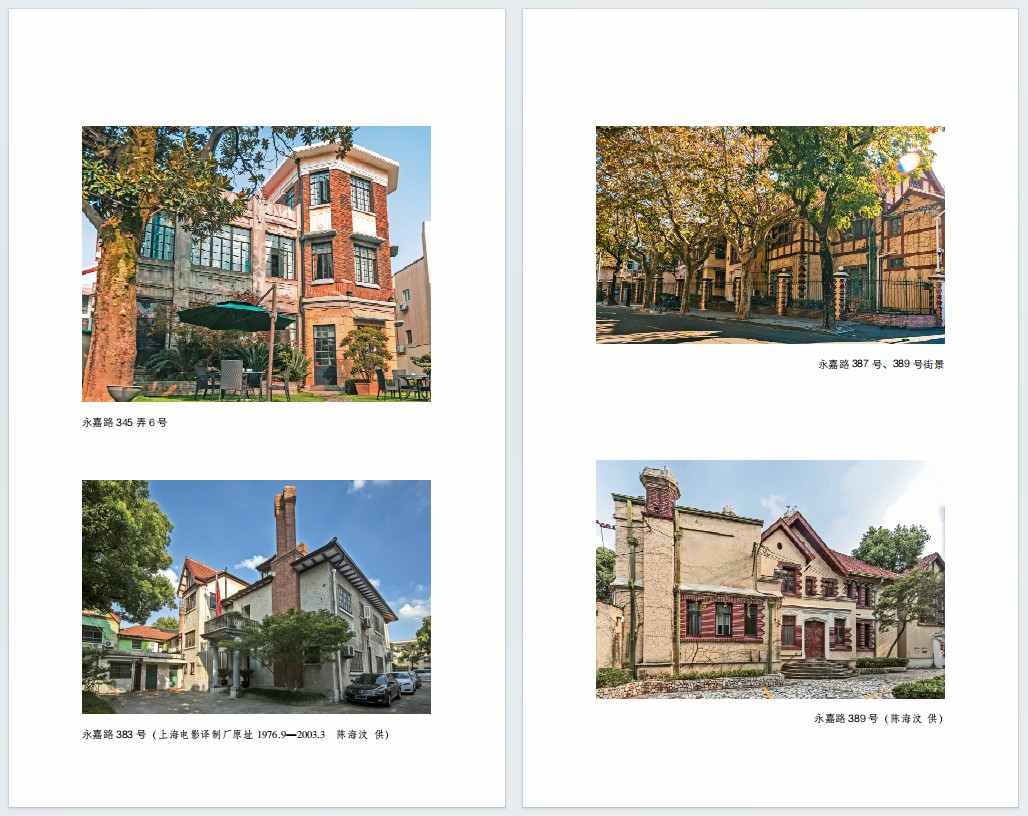Click the date range '1976.9—2003.3' in the caption

click(x=292, y=735)
